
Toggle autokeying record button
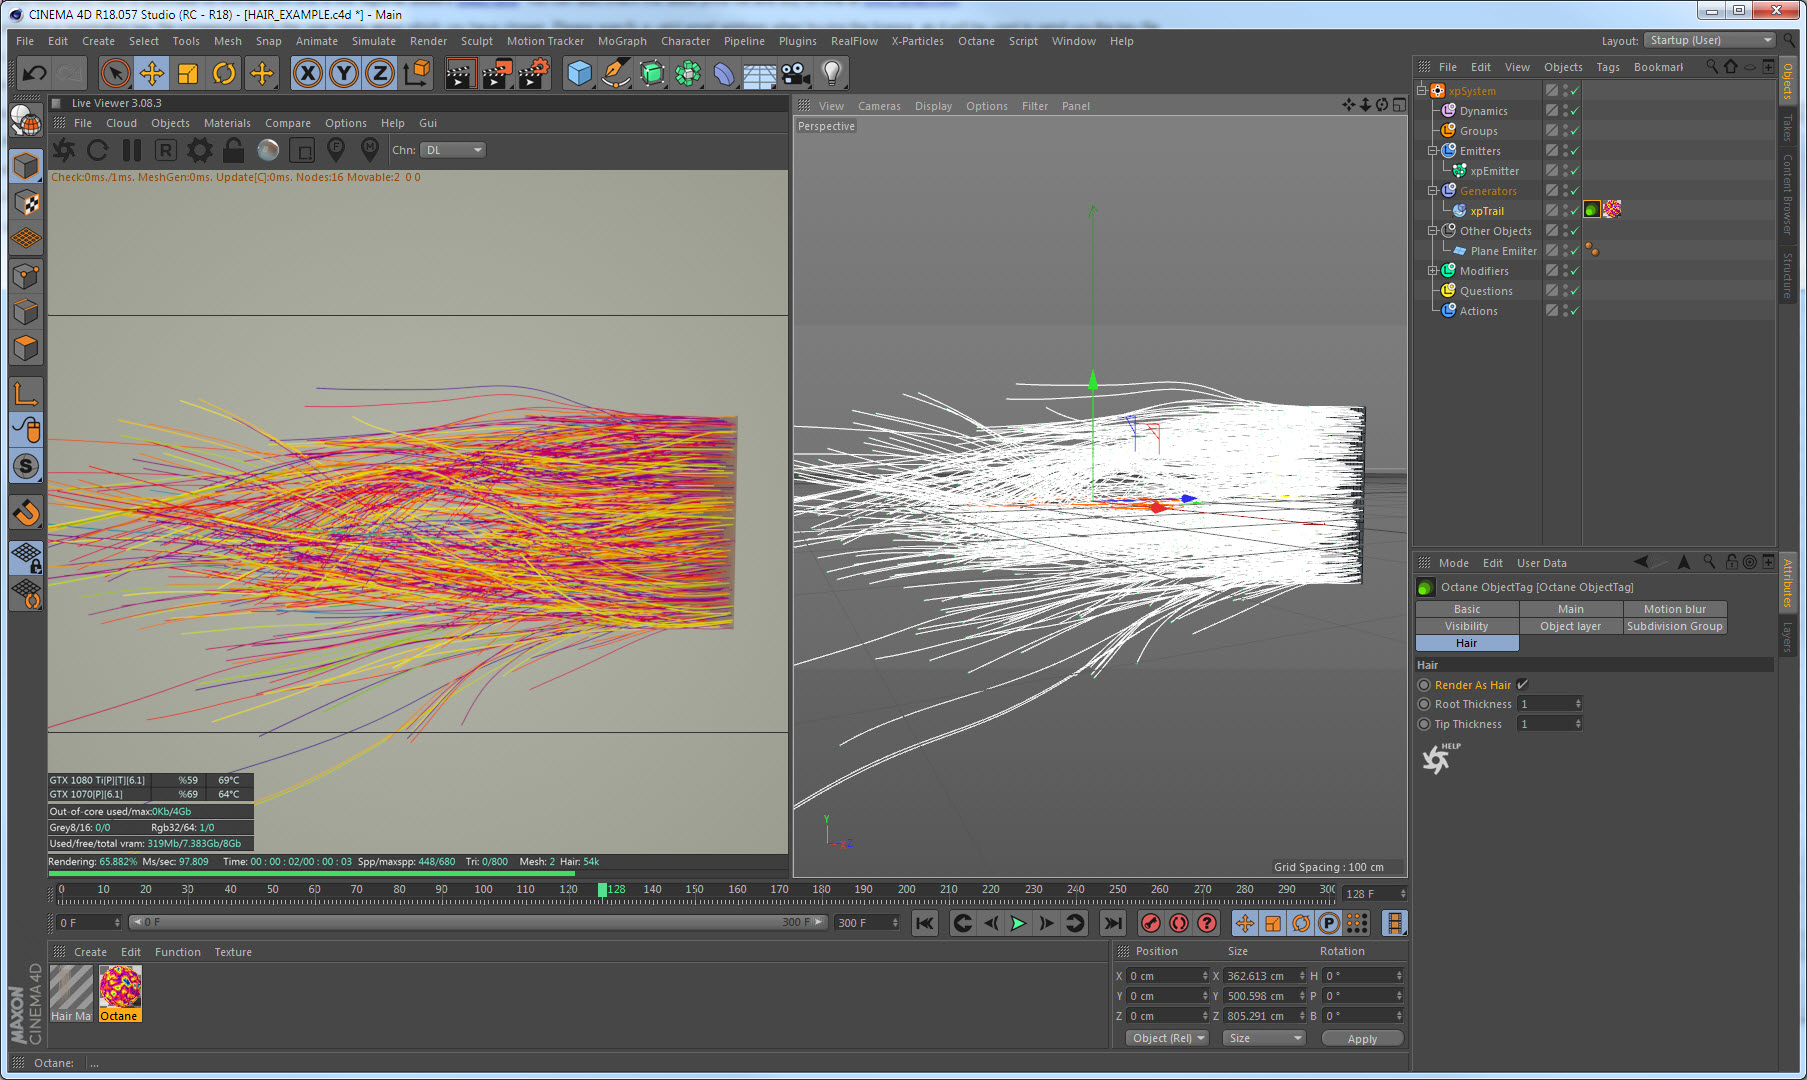pyautogui.click(x=1179, y=923)
